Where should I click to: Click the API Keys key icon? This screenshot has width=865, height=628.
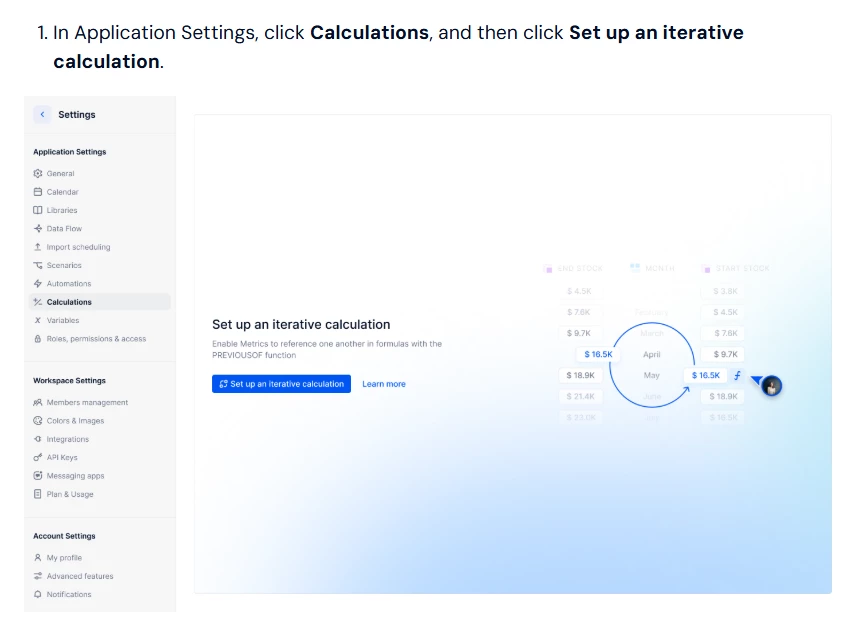click(38, 458)
